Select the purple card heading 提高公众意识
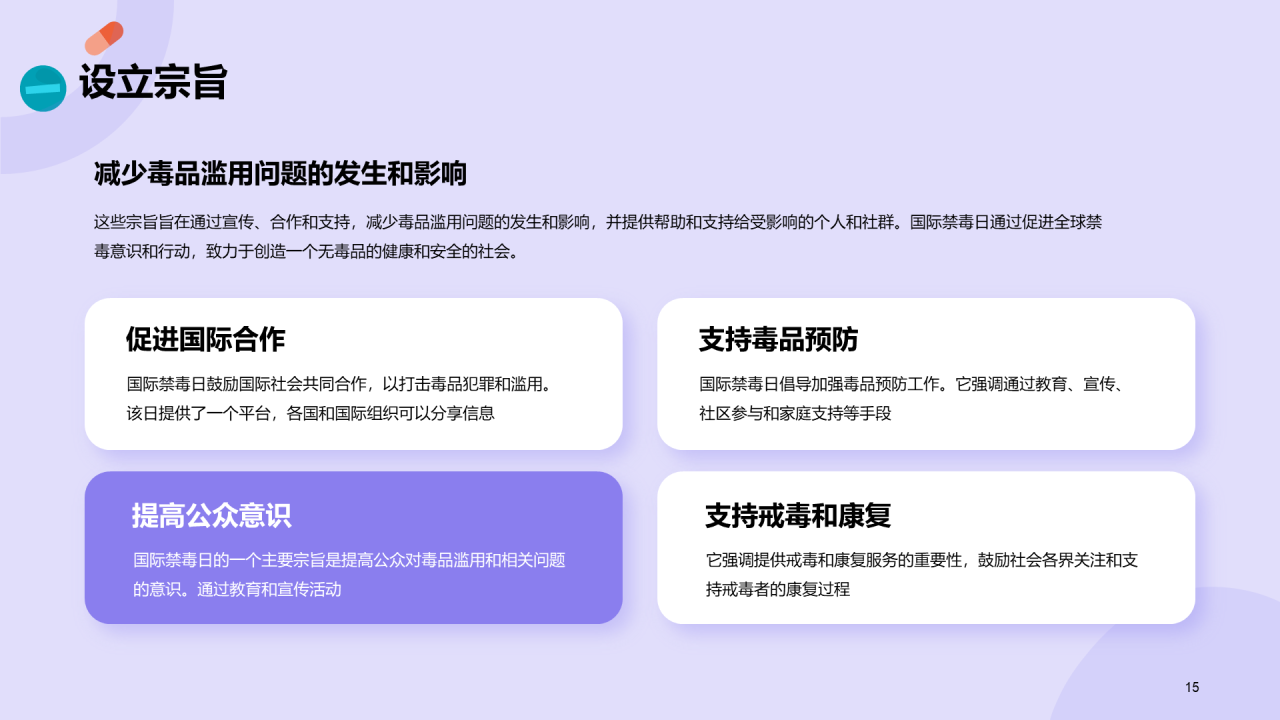The width and height of the screenshot is (1280, 720). coord(212,516)
